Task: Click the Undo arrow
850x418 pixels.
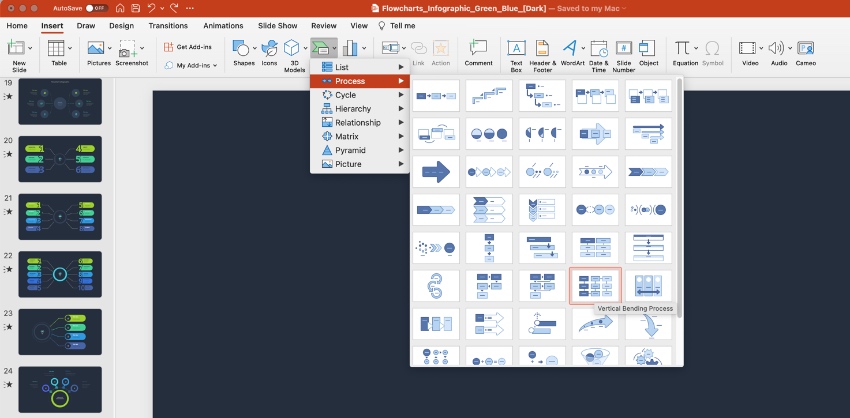Action: click(x=151, y=9)
